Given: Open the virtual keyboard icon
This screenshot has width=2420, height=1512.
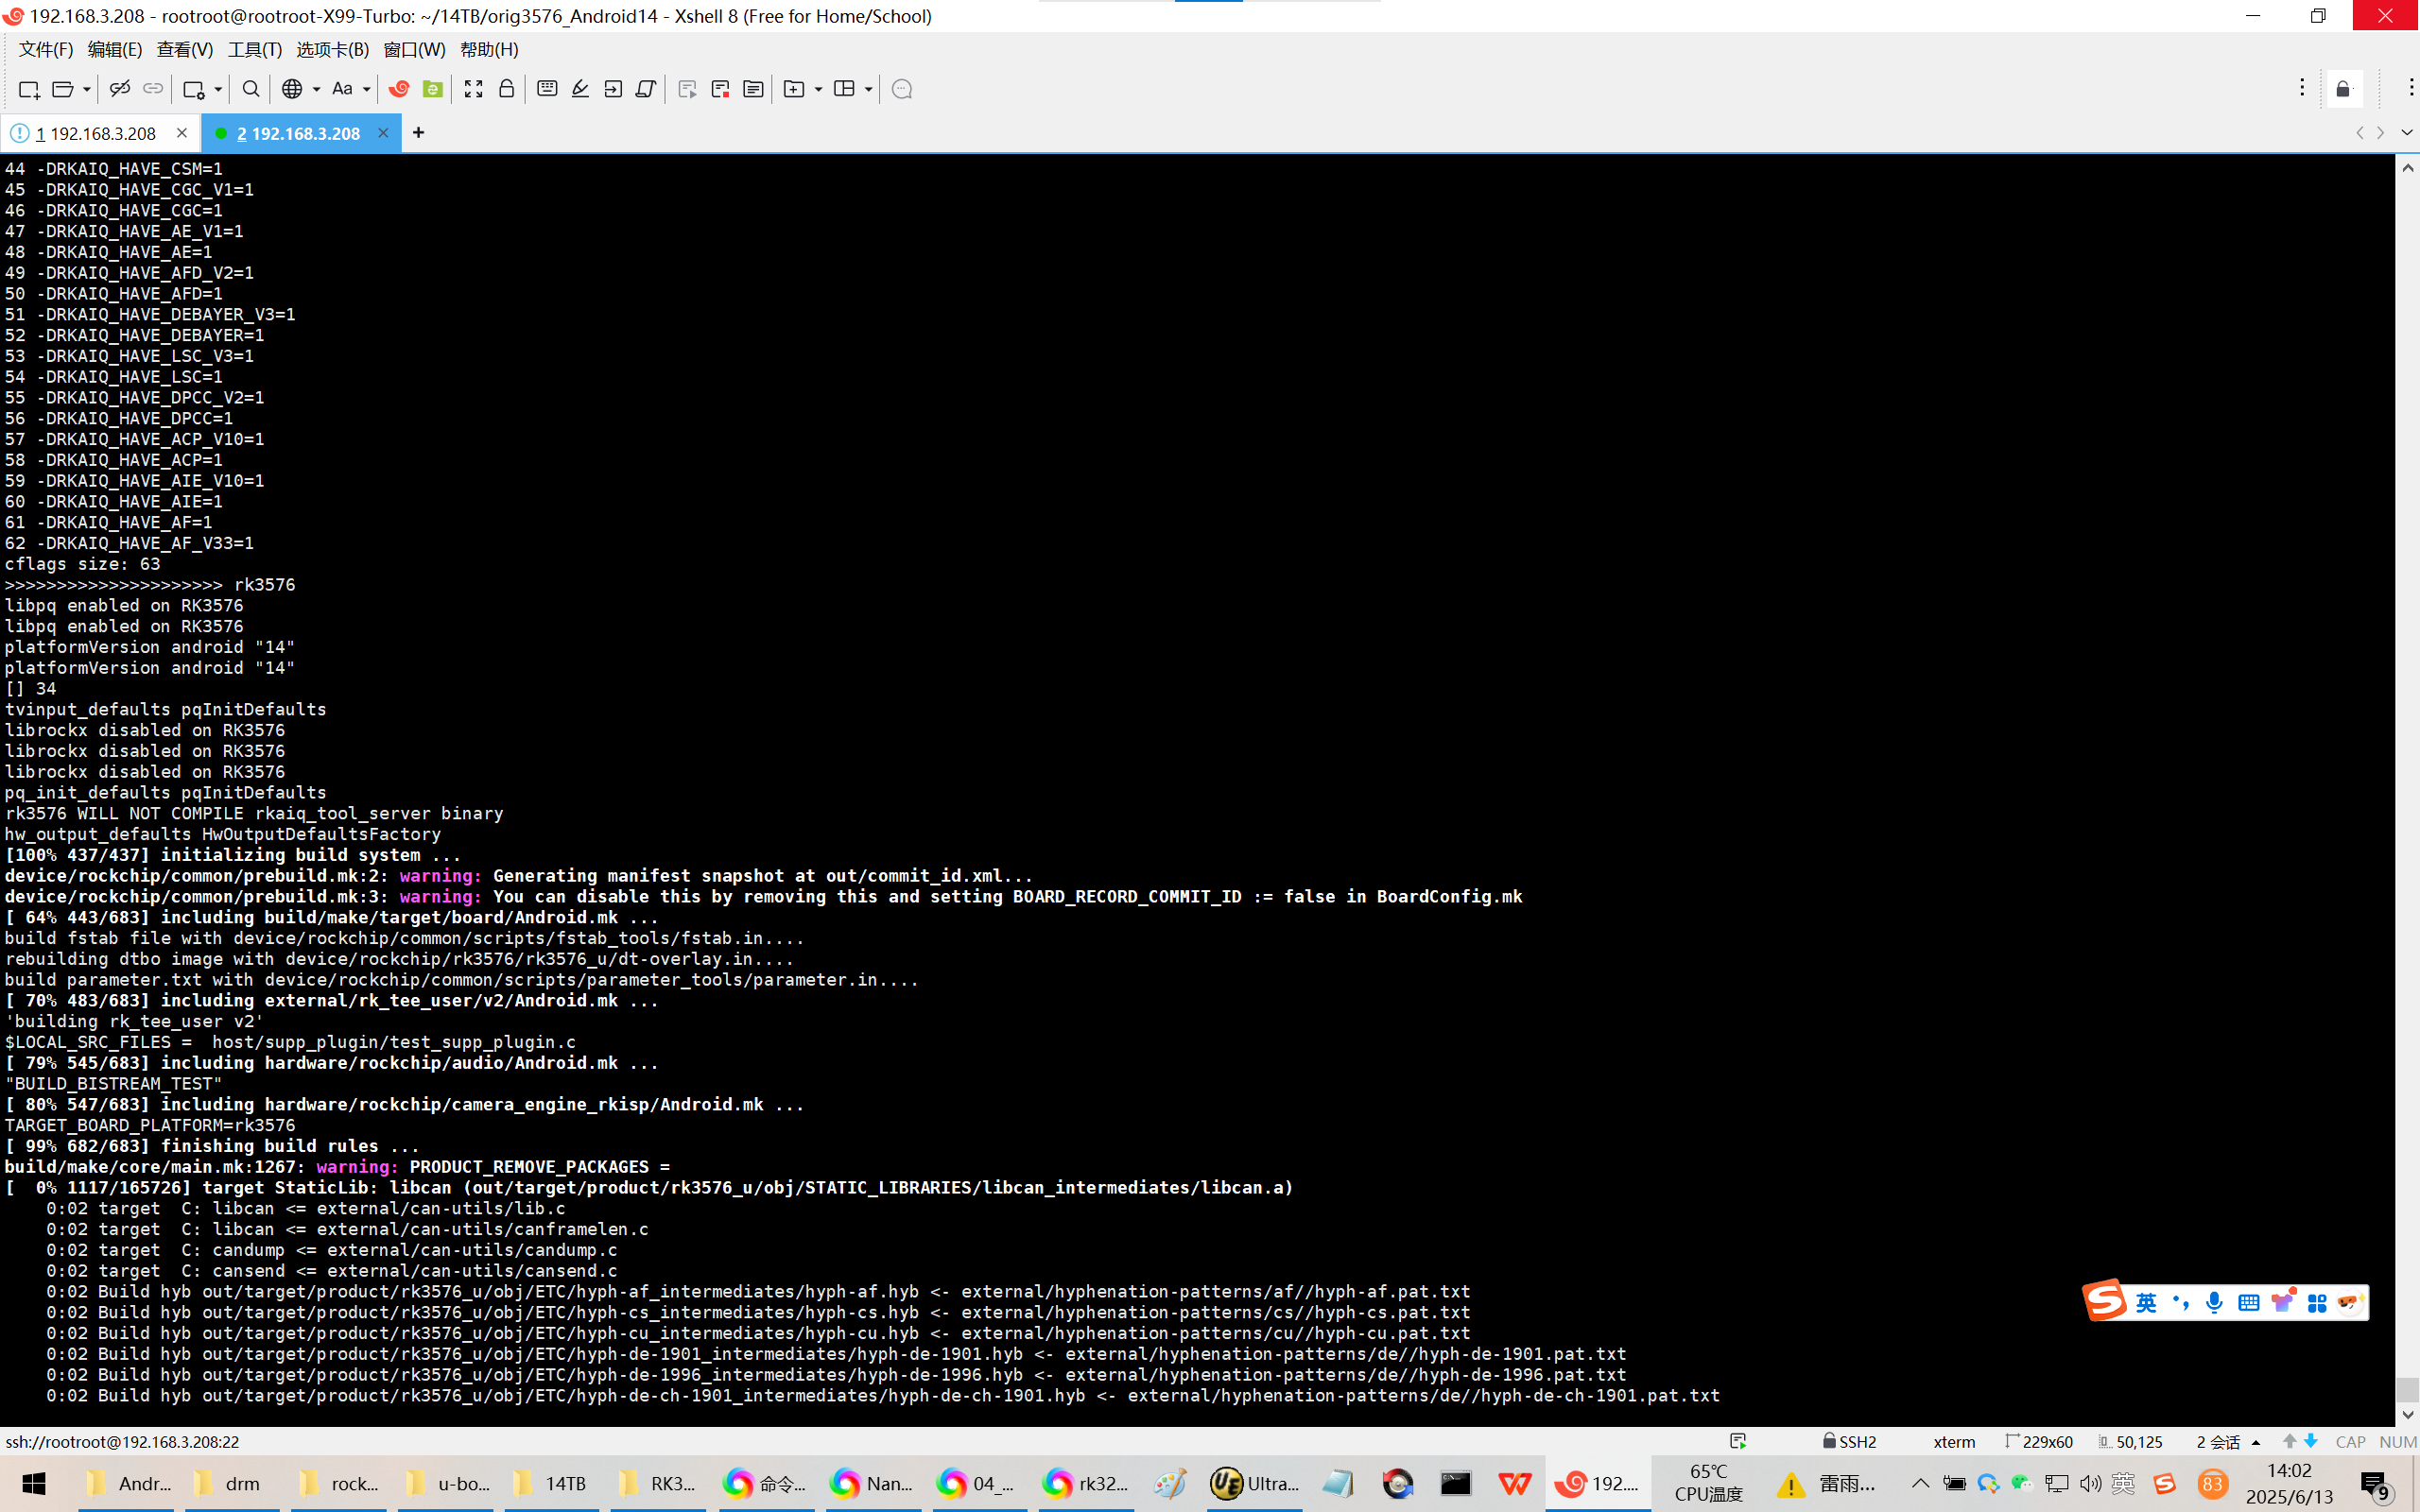Looking at the screenshot, I should (547, 89).
